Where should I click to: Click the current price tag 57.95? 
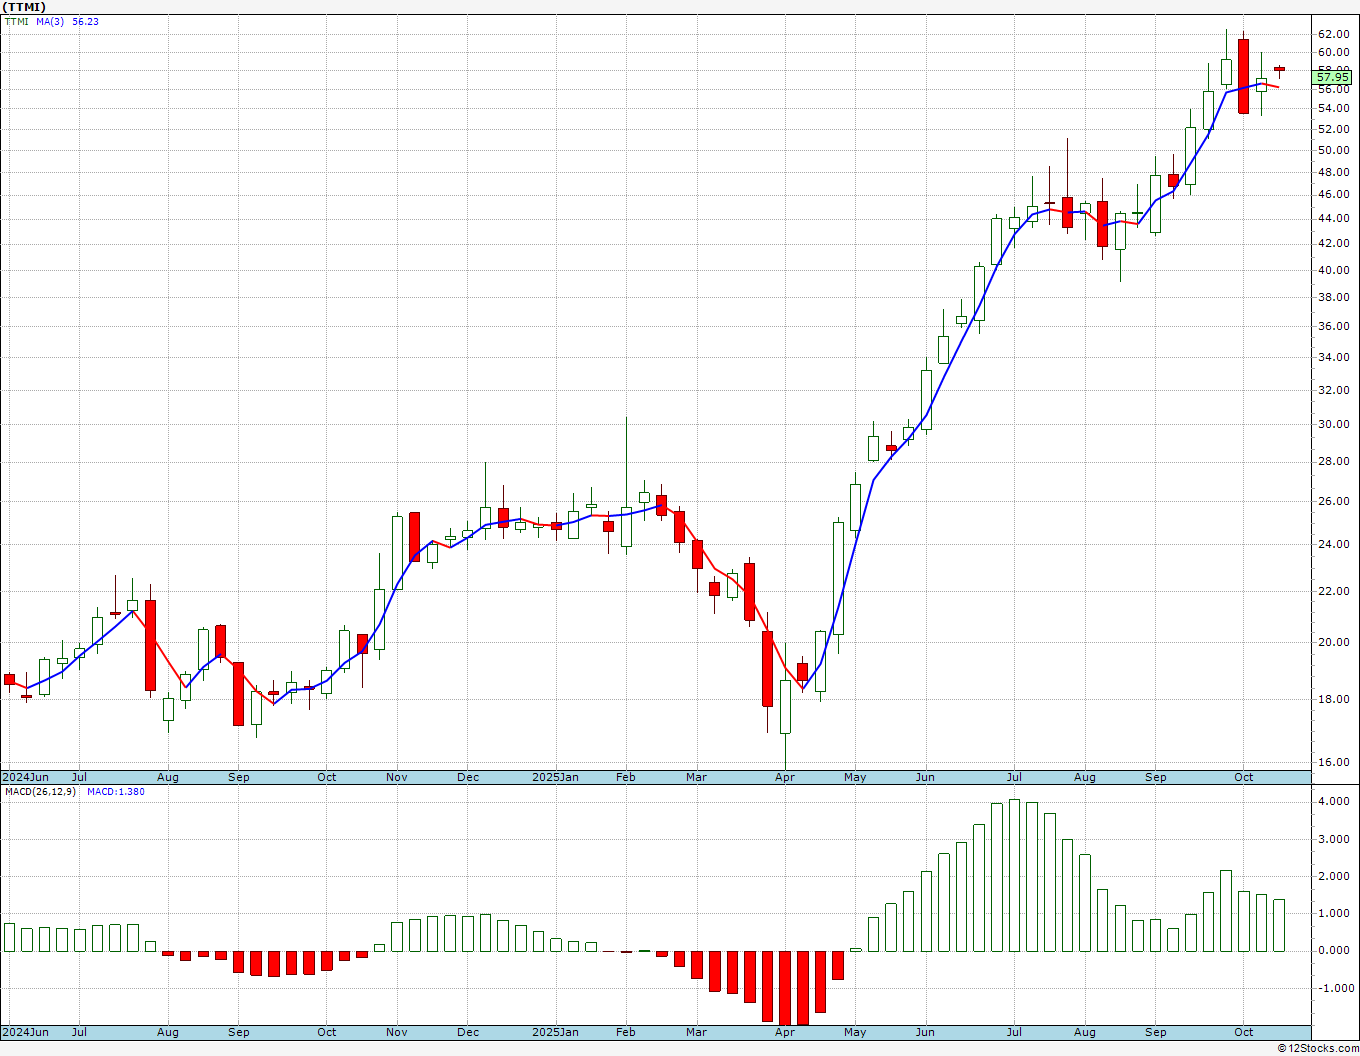point(1333,77)
